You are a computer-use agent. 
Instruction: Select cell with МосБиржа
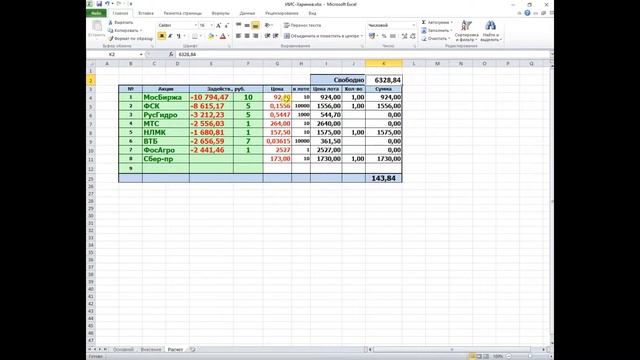point(166,97)
